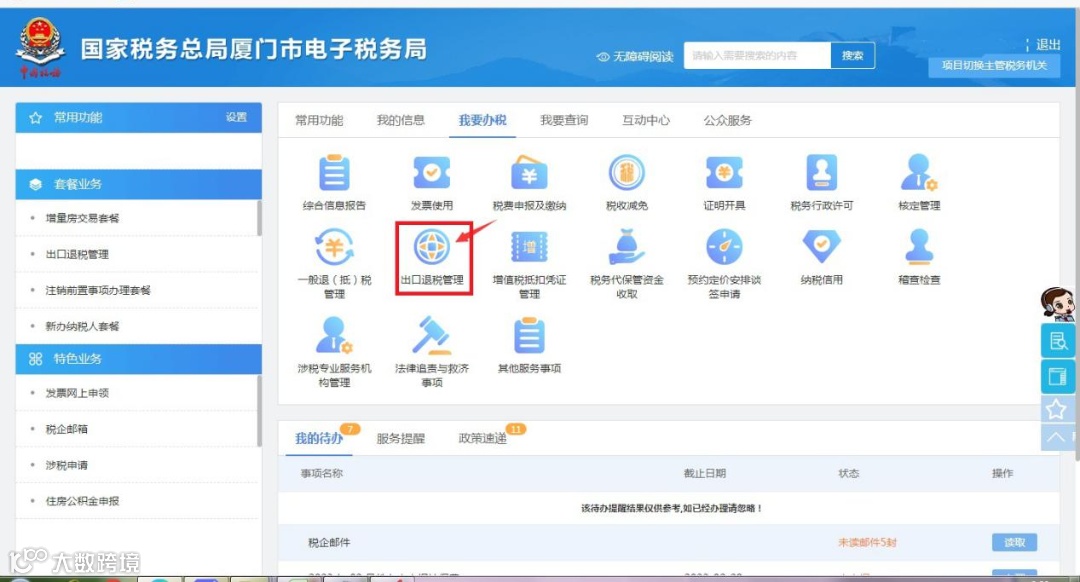Open the 稽查检查 icon
Screen dimensions: 1080x582
[920, 247]
